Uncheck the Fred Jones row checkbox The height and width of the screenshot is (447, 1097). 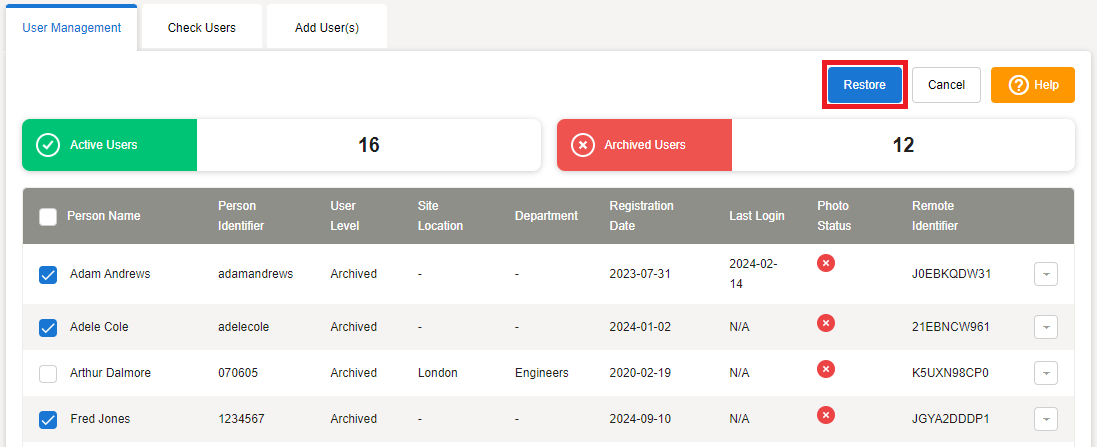pos(48,419)
